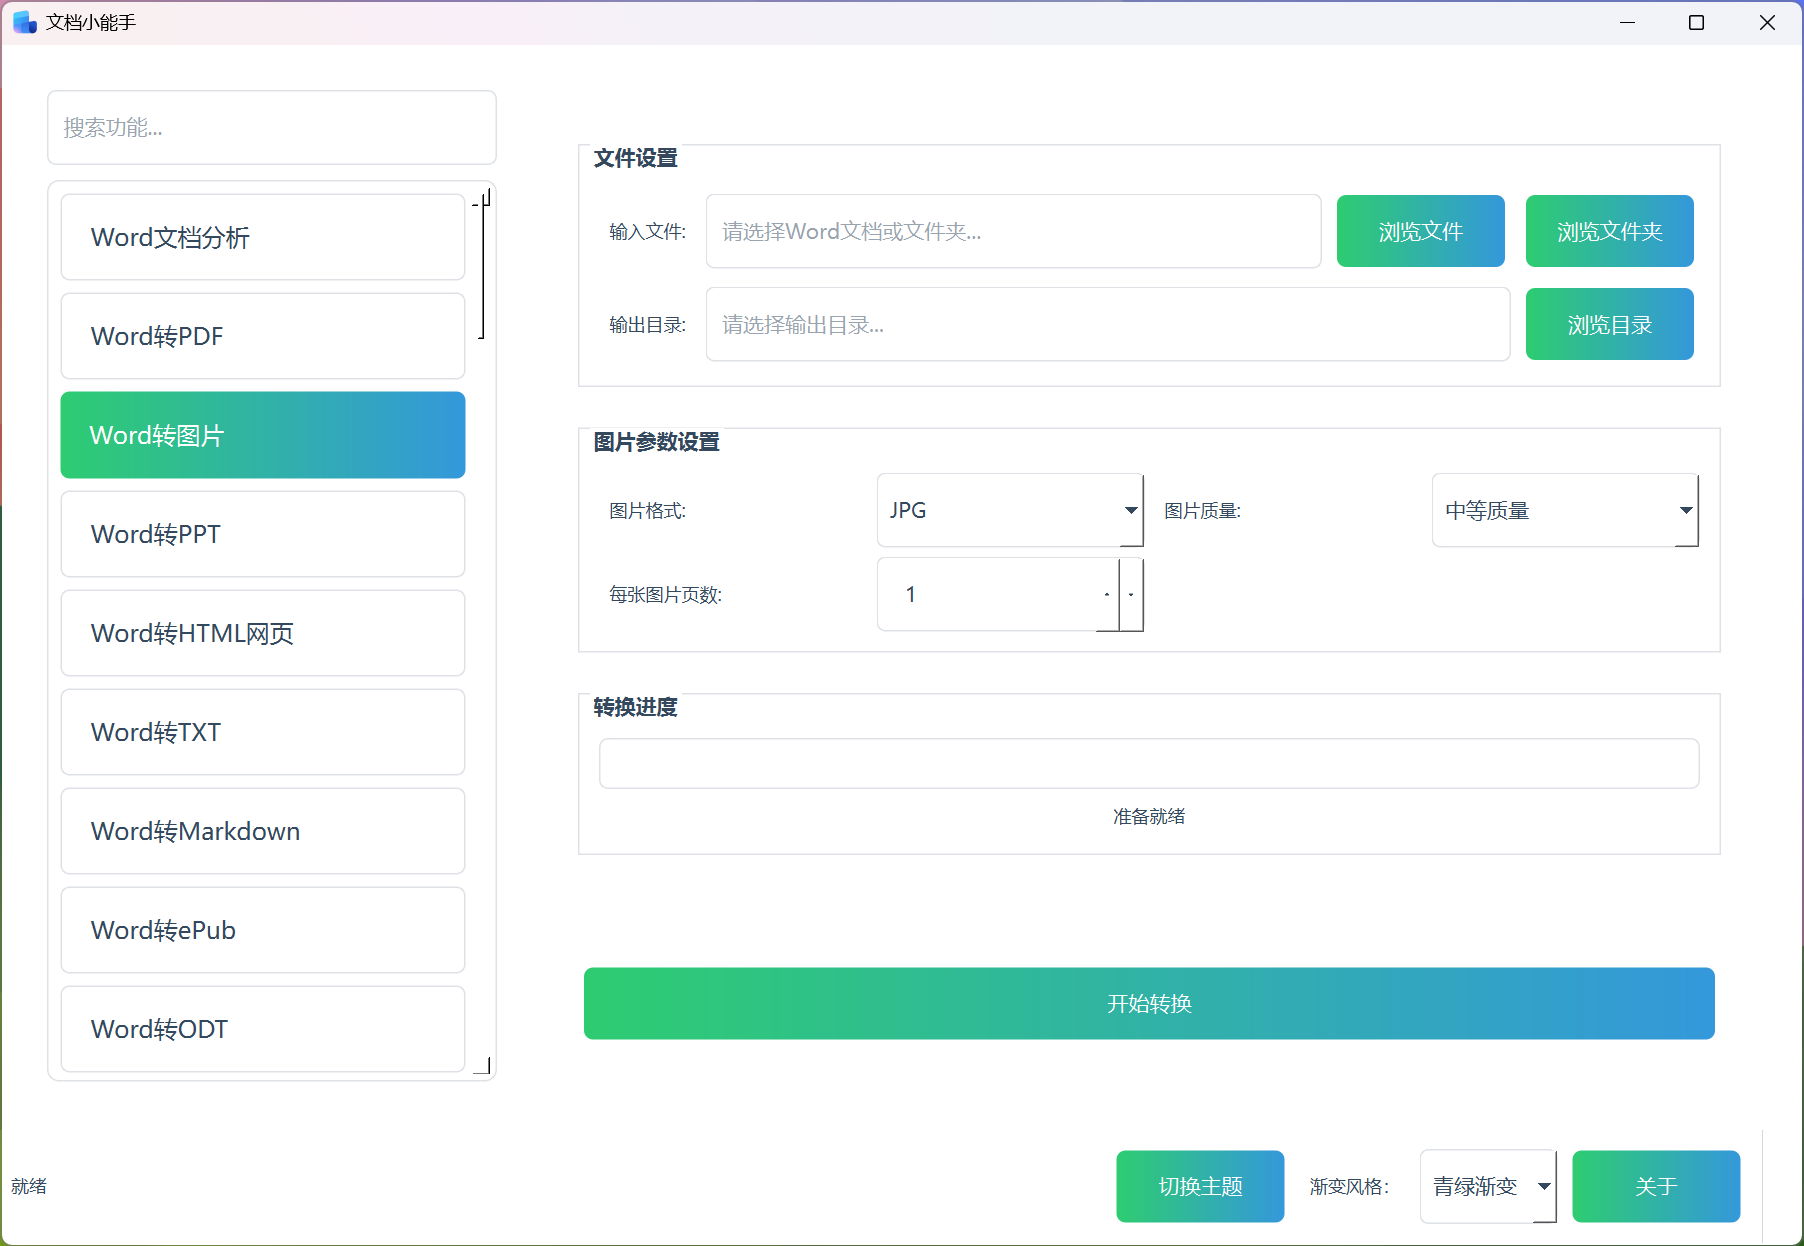
Task: Select the Word文档分析 function
Action: pyautogui.click(x=262, y=237)
